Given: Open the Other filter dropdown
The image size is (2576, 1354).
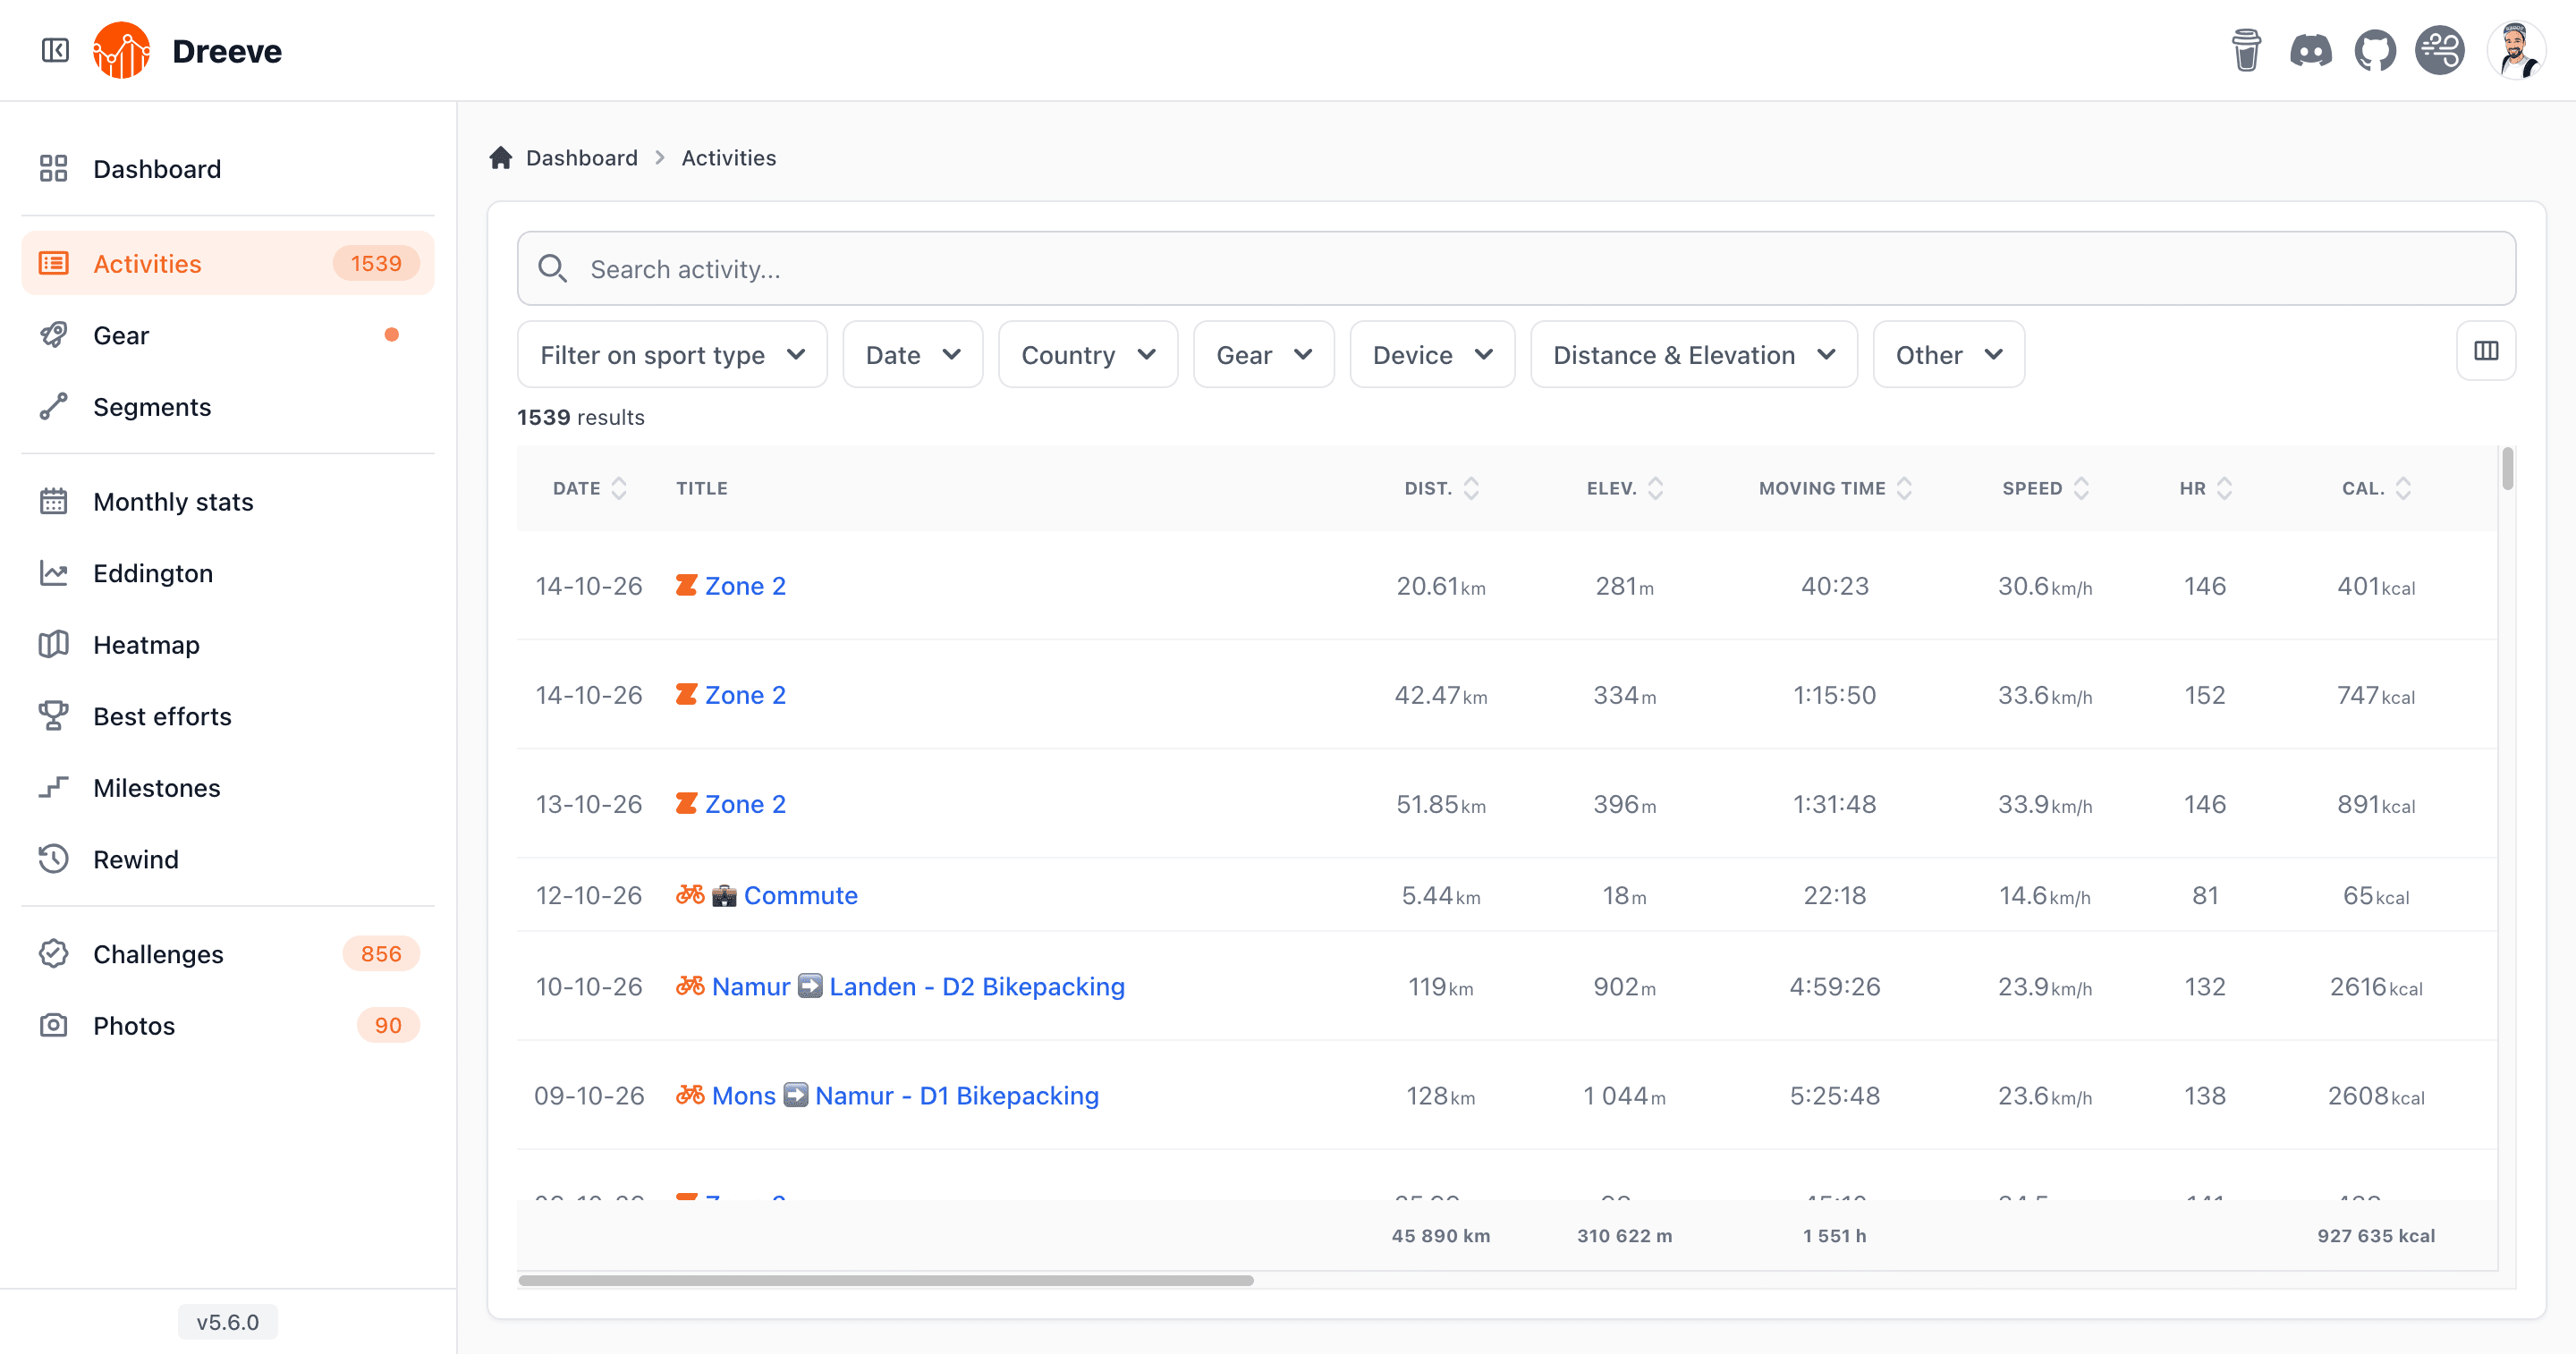Looking at the screenshot, I should 1949,355.
